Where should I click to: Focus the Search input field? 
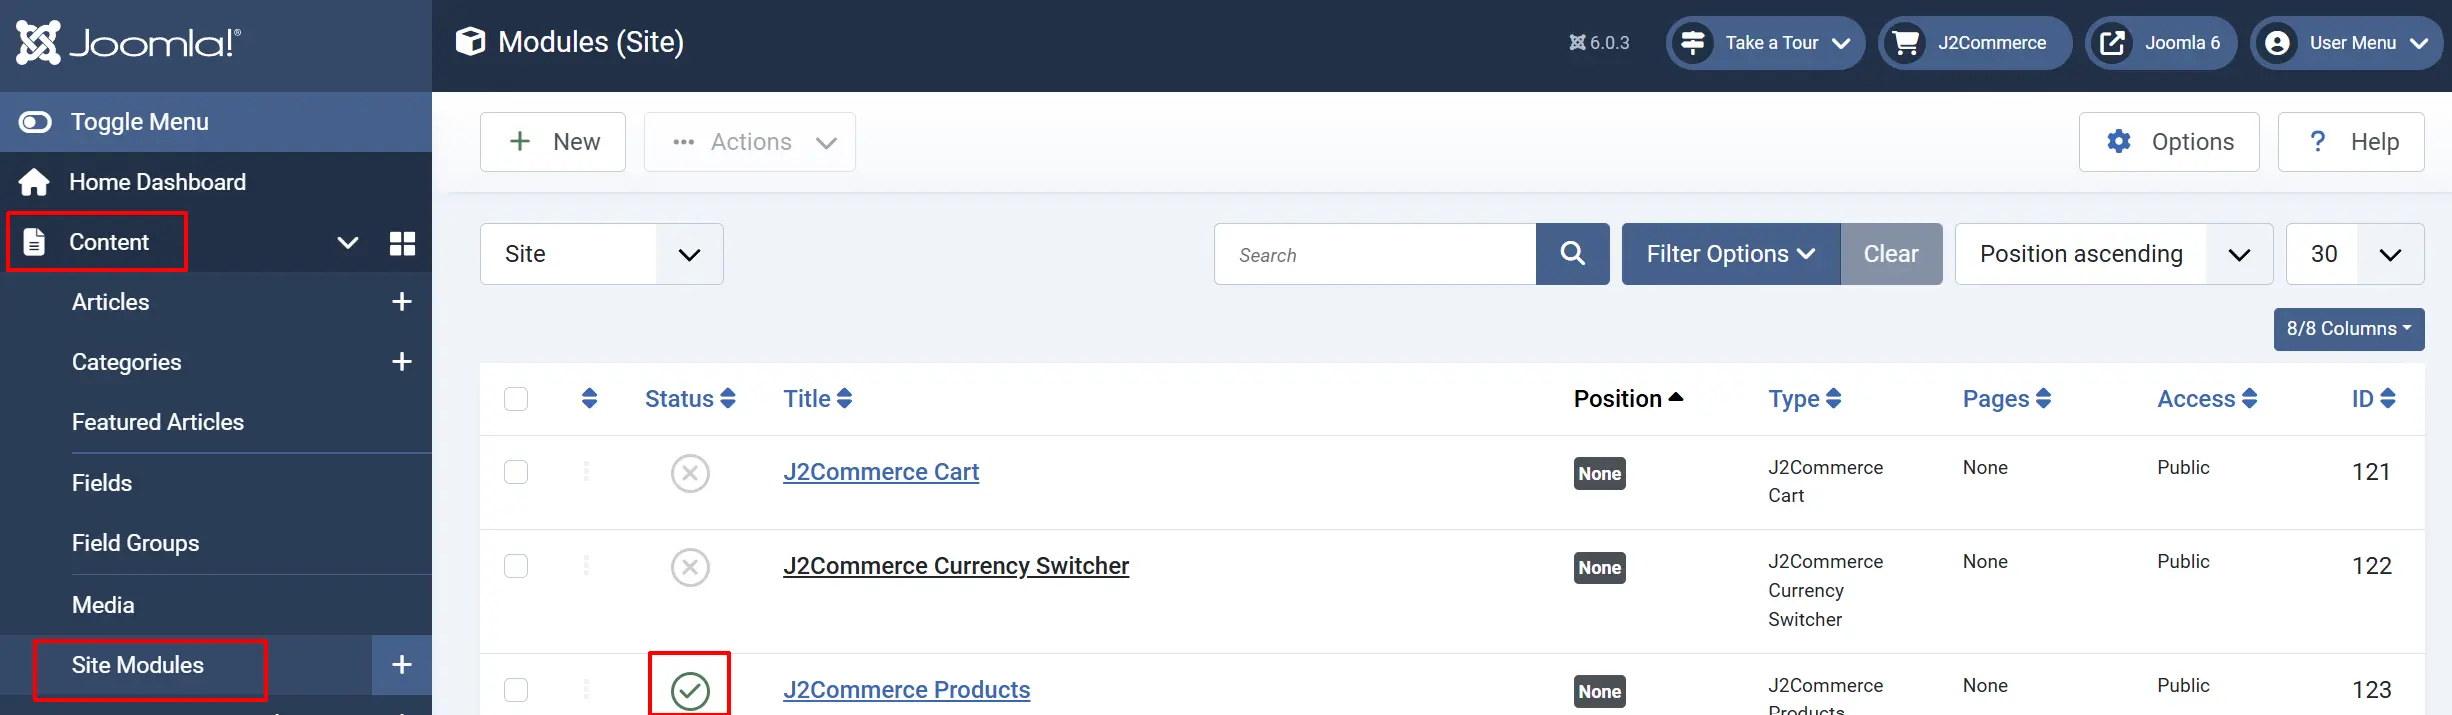(x=1375, y=254)
